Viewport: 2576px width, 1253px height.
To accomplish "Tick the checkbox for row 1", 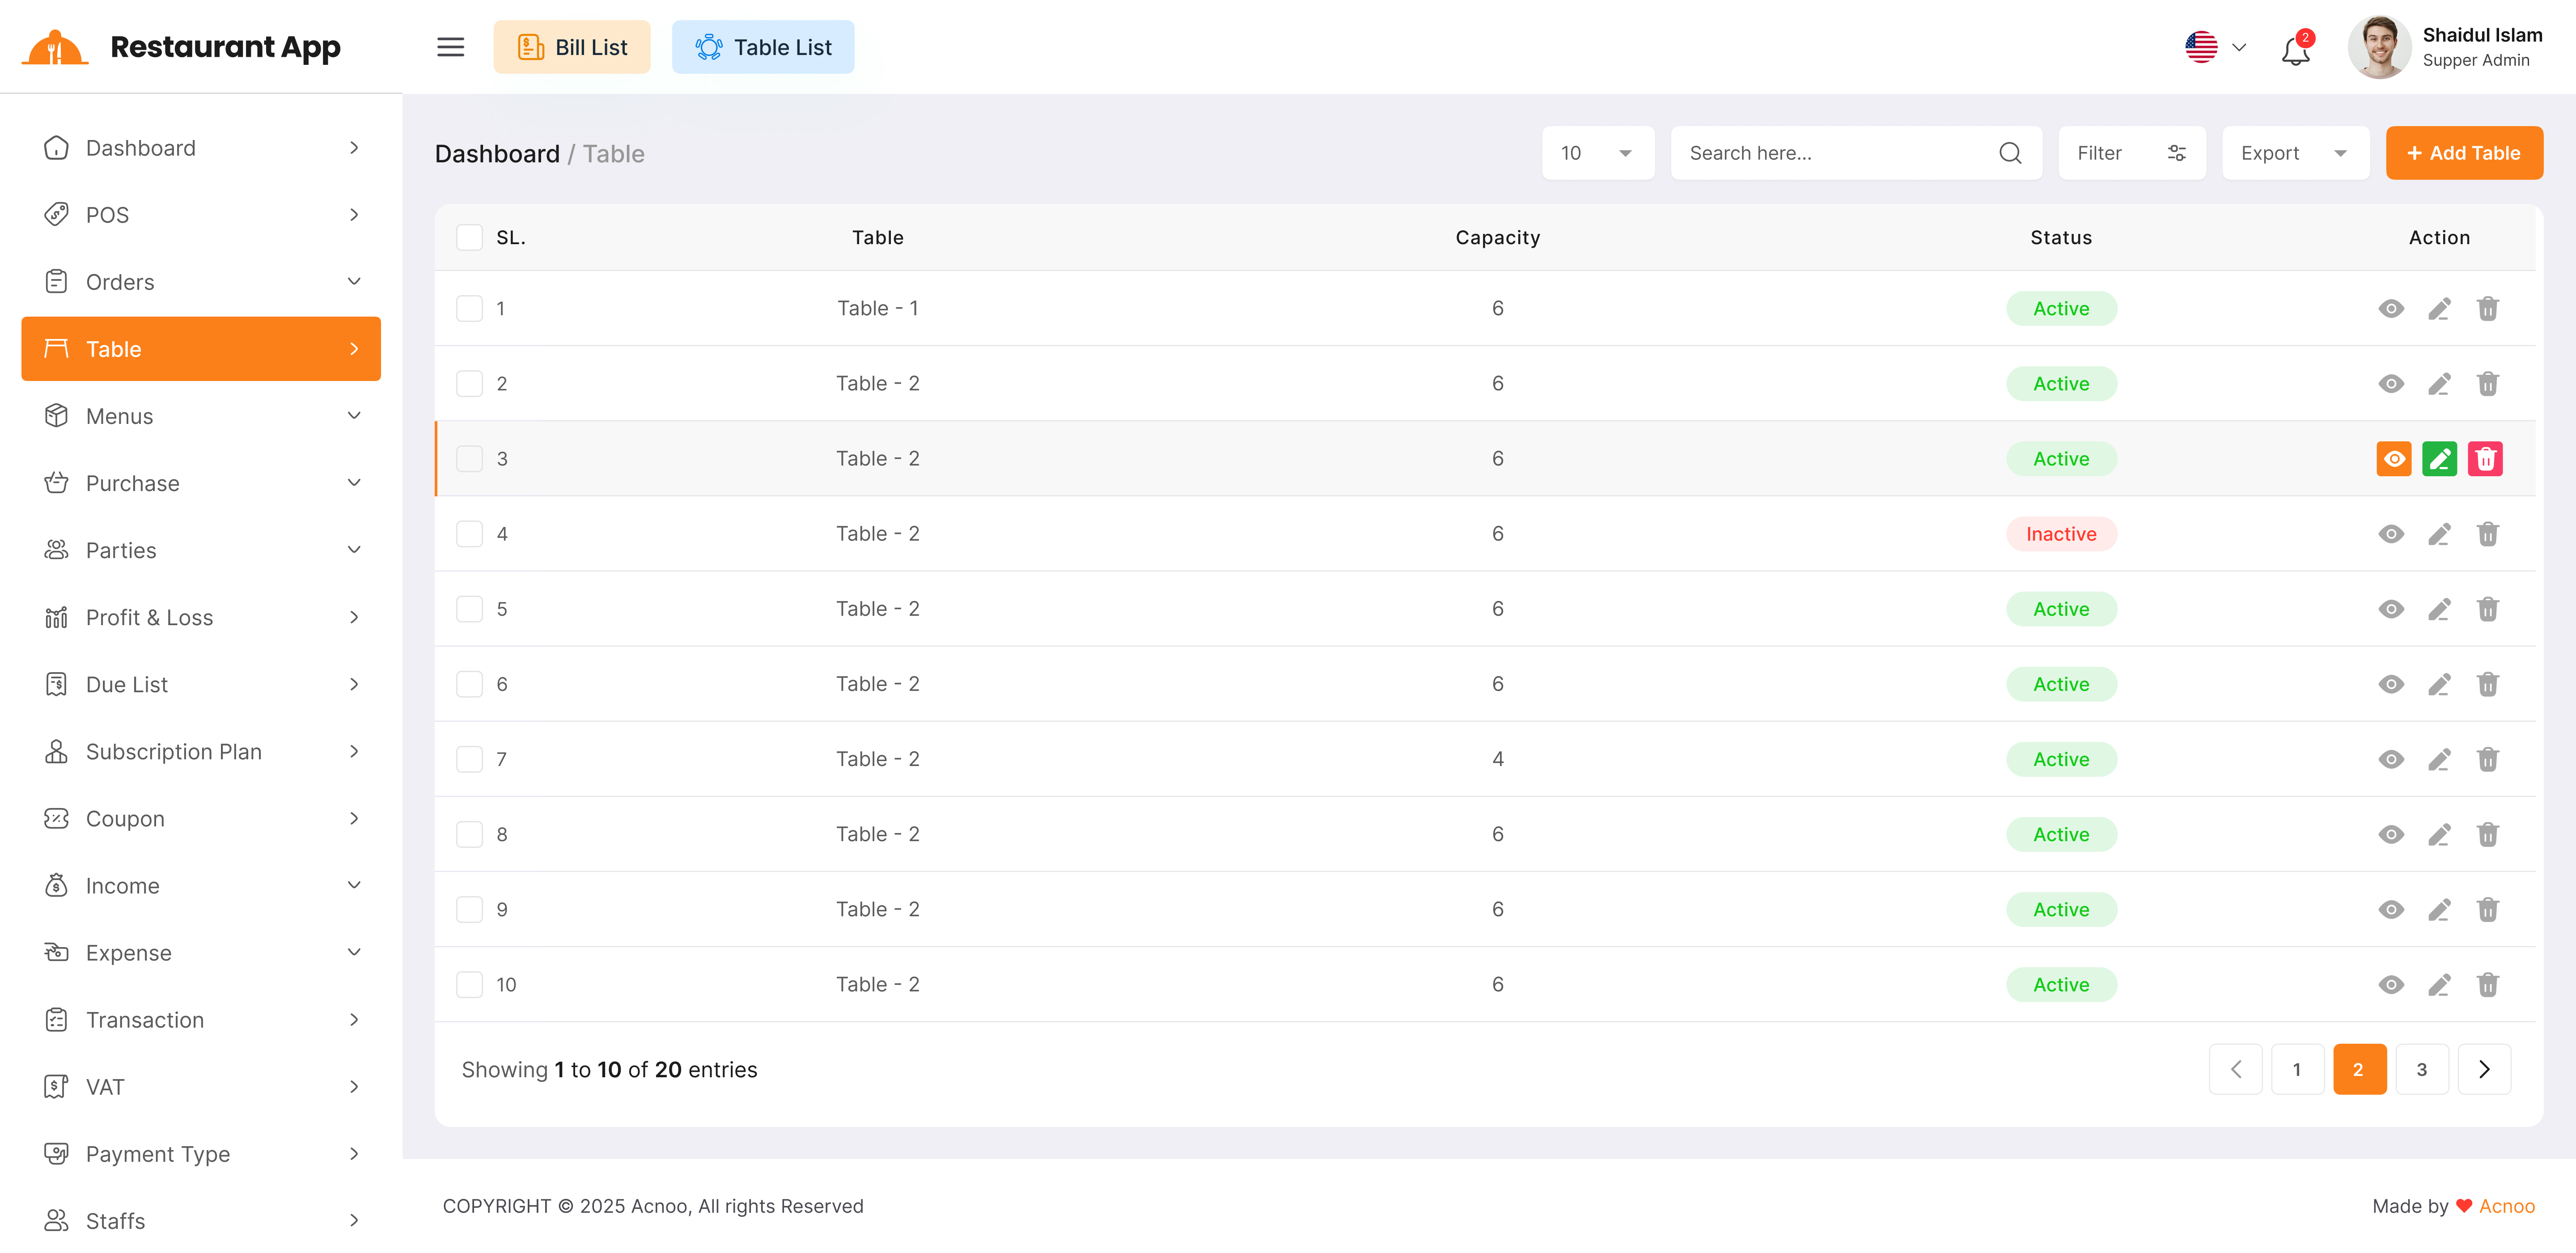I will pyautogui.click(x=469, y=309).
